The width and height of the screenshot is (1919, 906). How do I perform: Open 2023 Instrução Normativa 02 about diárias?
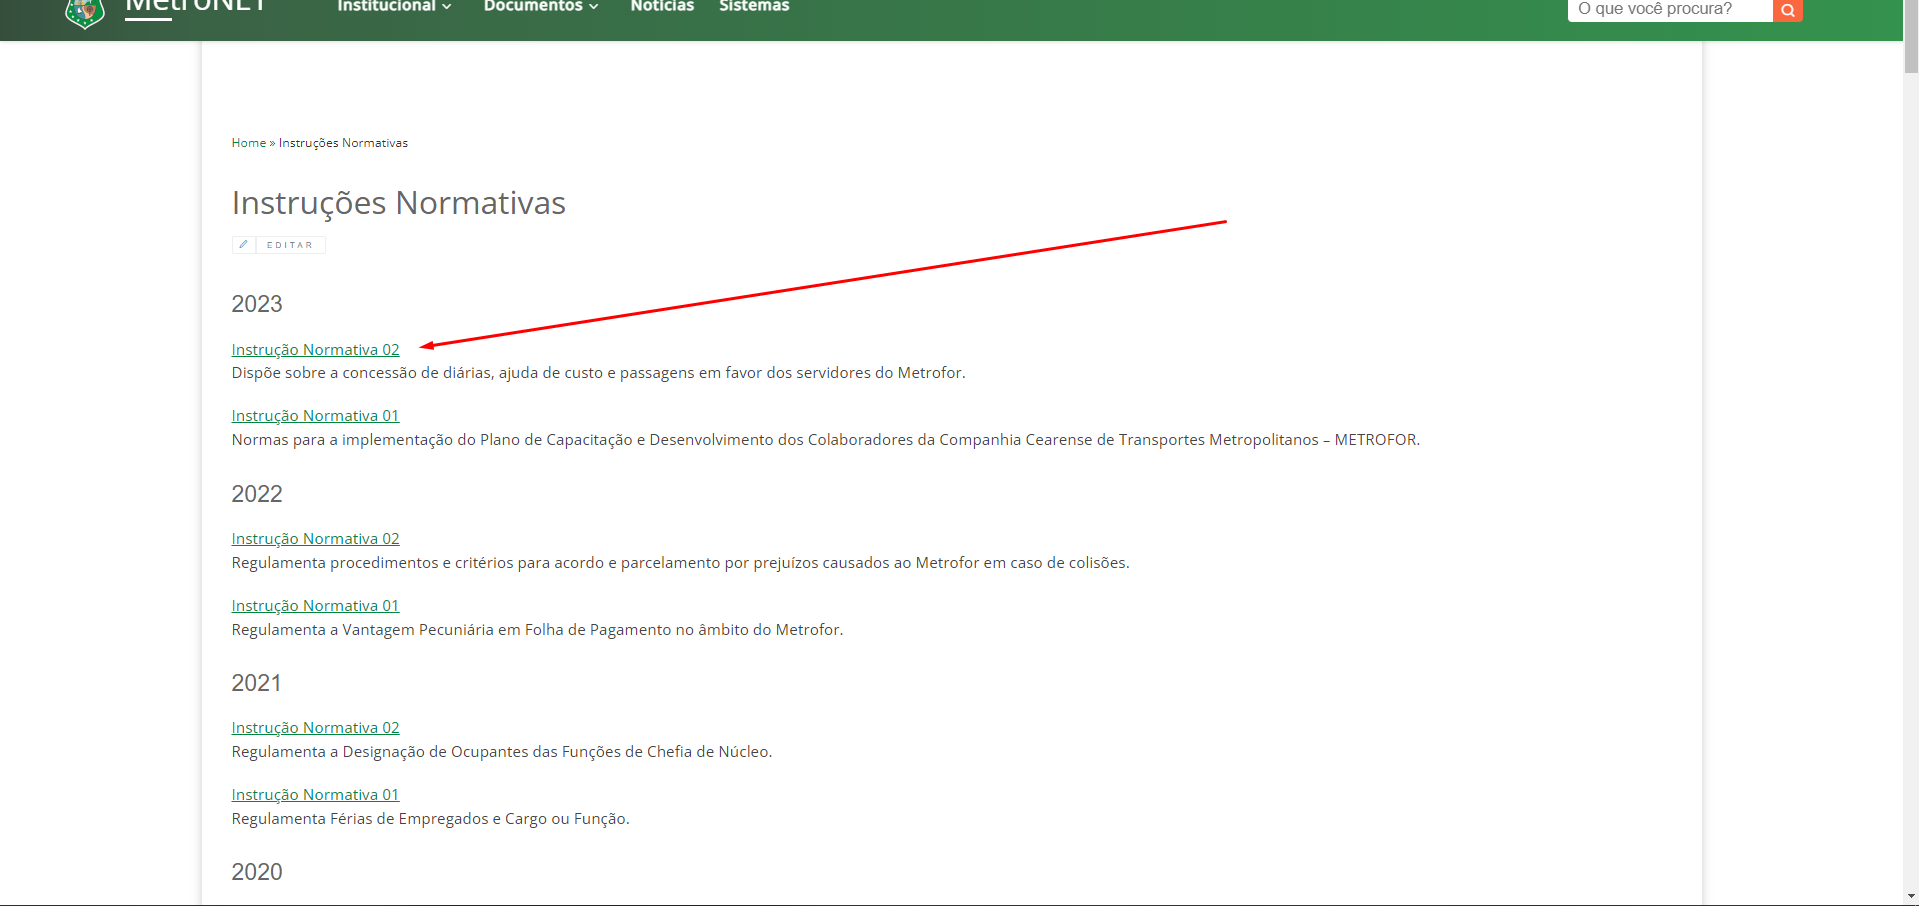(x=315, y=350)
